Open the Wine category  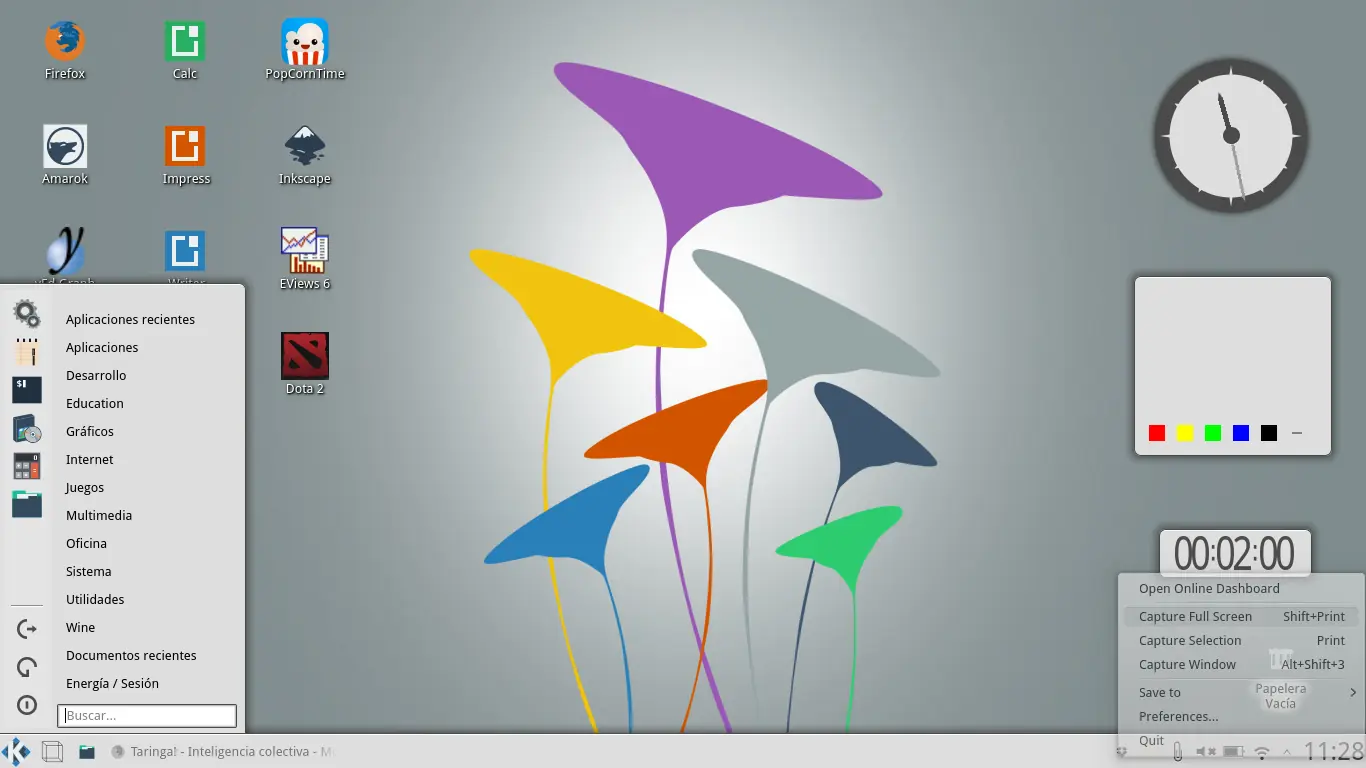coord(81,627)
